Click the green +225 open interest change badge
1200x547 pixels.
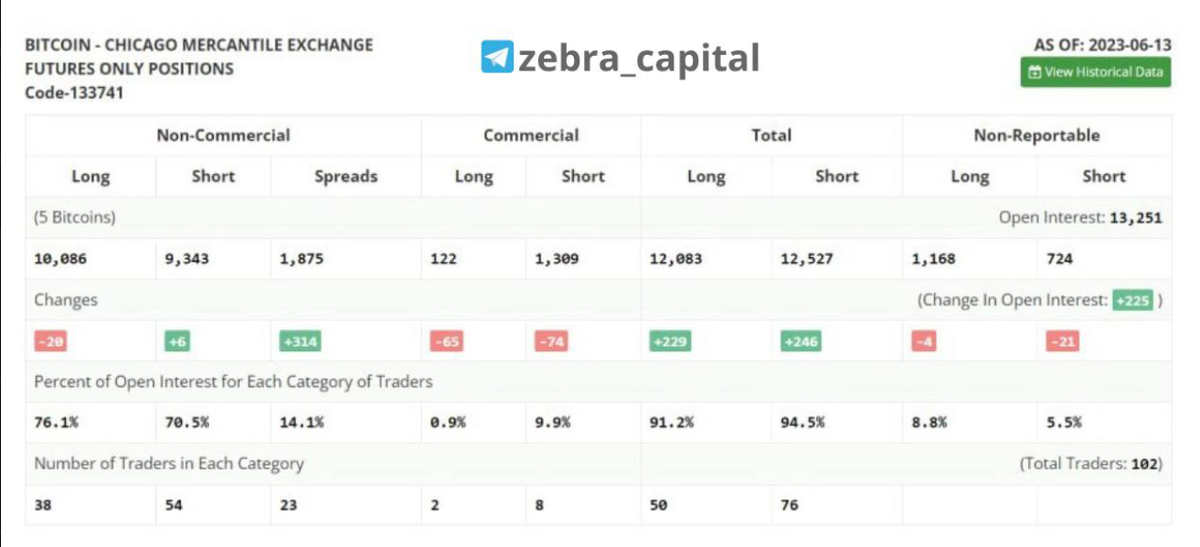click(x=1132, y=300)
